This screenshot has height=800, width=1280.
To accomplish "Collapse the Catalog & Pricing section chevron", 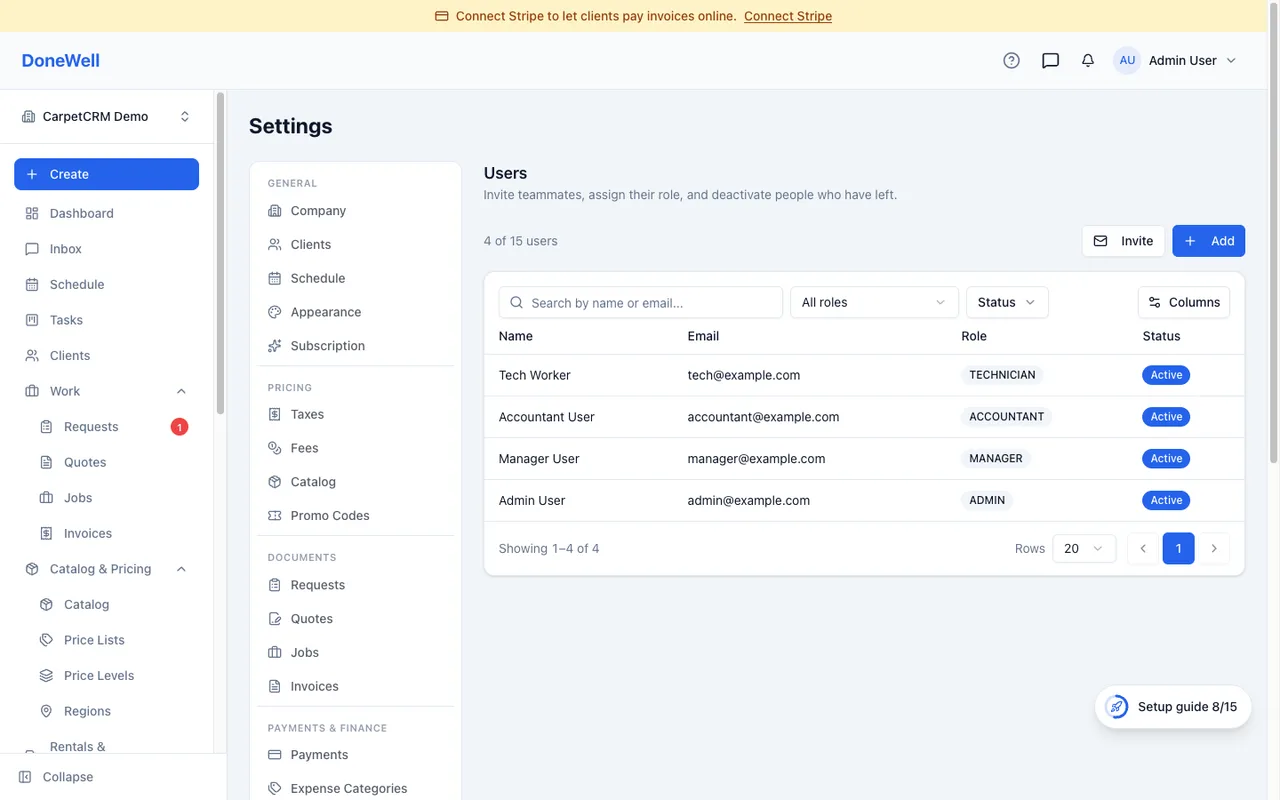I will (181, 569).
